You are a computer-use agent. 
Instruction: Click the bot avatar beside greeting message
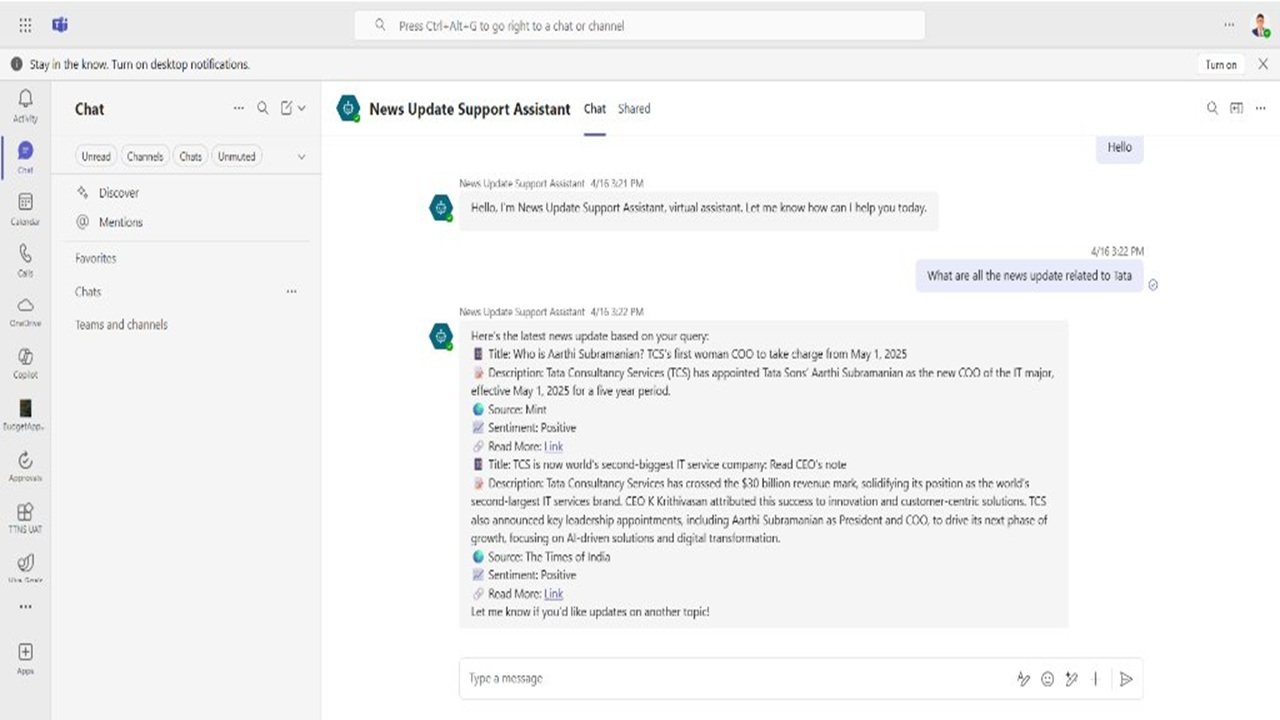pyautogui.click(x=441, y=207)
